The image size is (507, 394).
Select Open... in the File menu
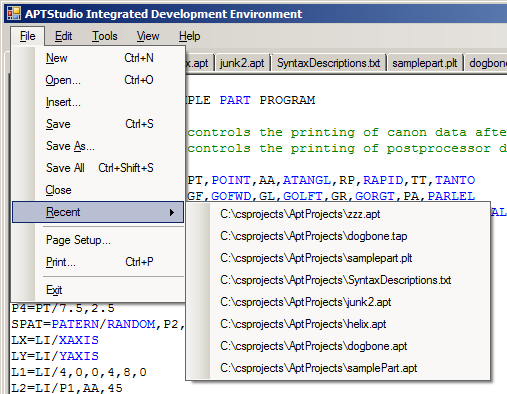(x=98, y=80)
